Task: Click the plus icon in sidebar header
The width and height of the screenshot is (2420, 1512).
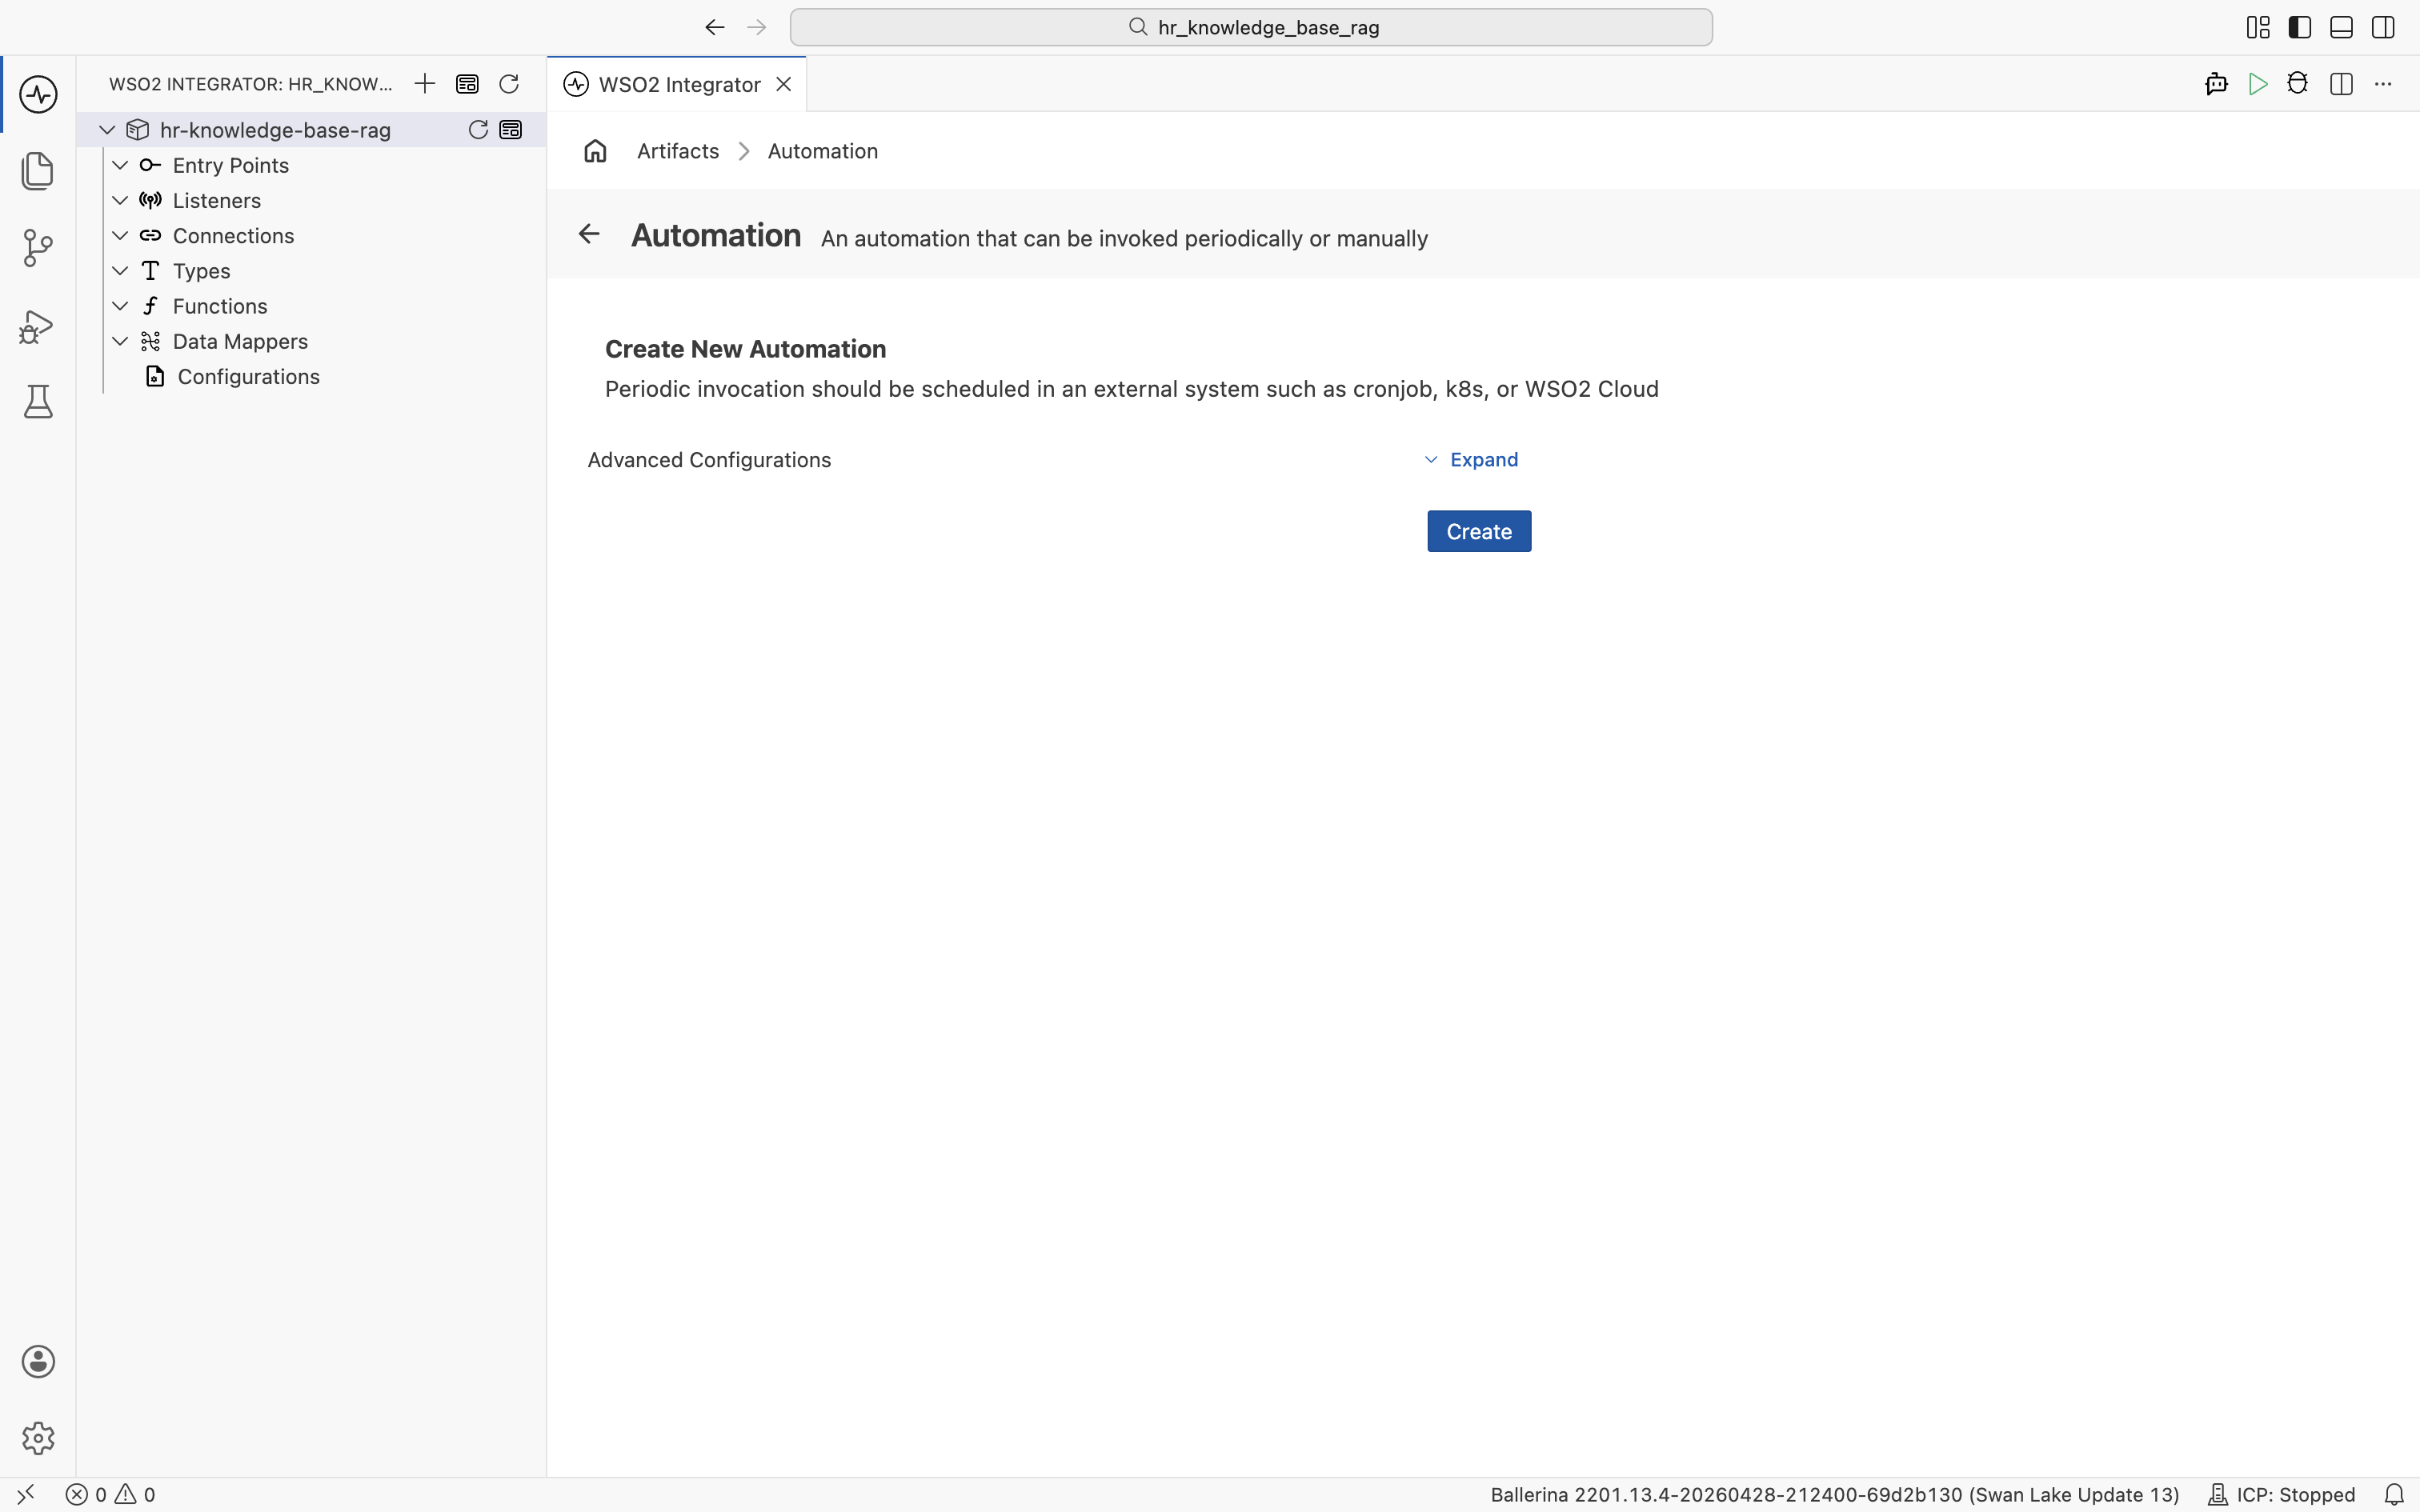Action: pos(425,84)
